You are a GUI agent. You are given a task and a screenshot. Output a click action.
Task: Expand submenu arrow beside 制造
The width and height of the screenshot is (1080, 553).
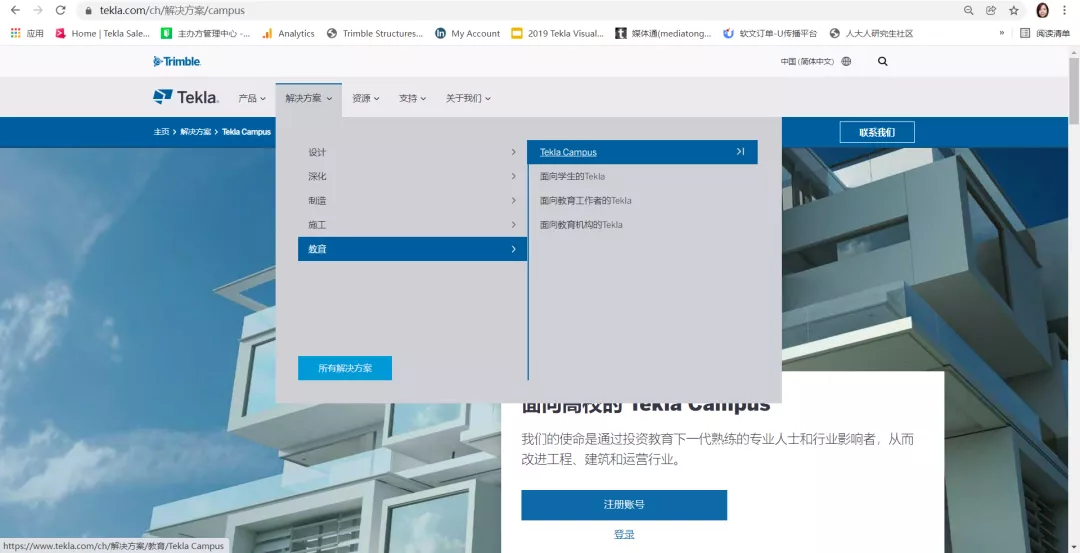[513, 200]
